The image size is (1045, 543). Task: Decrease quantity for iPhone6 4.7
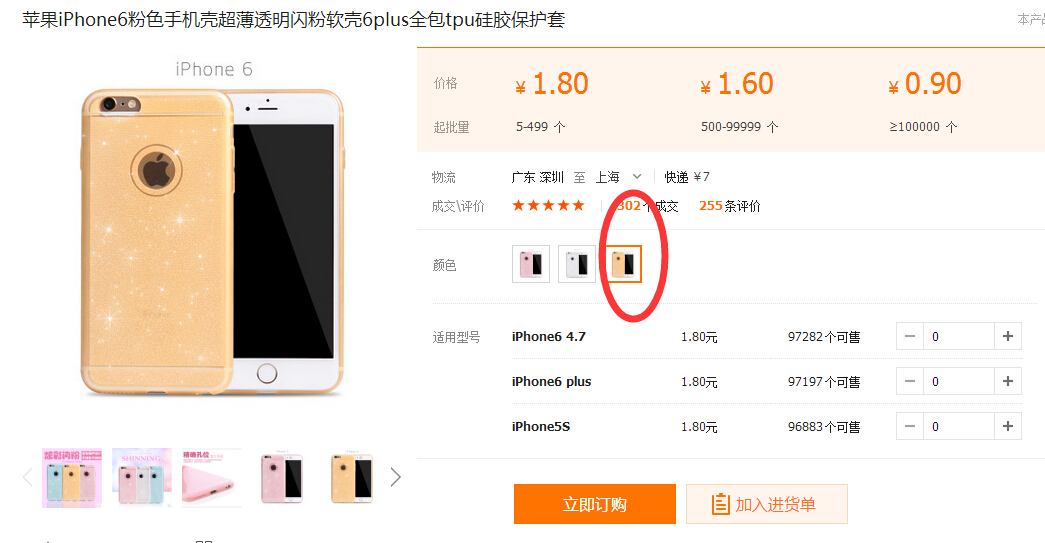pyautogui.click(x=910, y=336)
